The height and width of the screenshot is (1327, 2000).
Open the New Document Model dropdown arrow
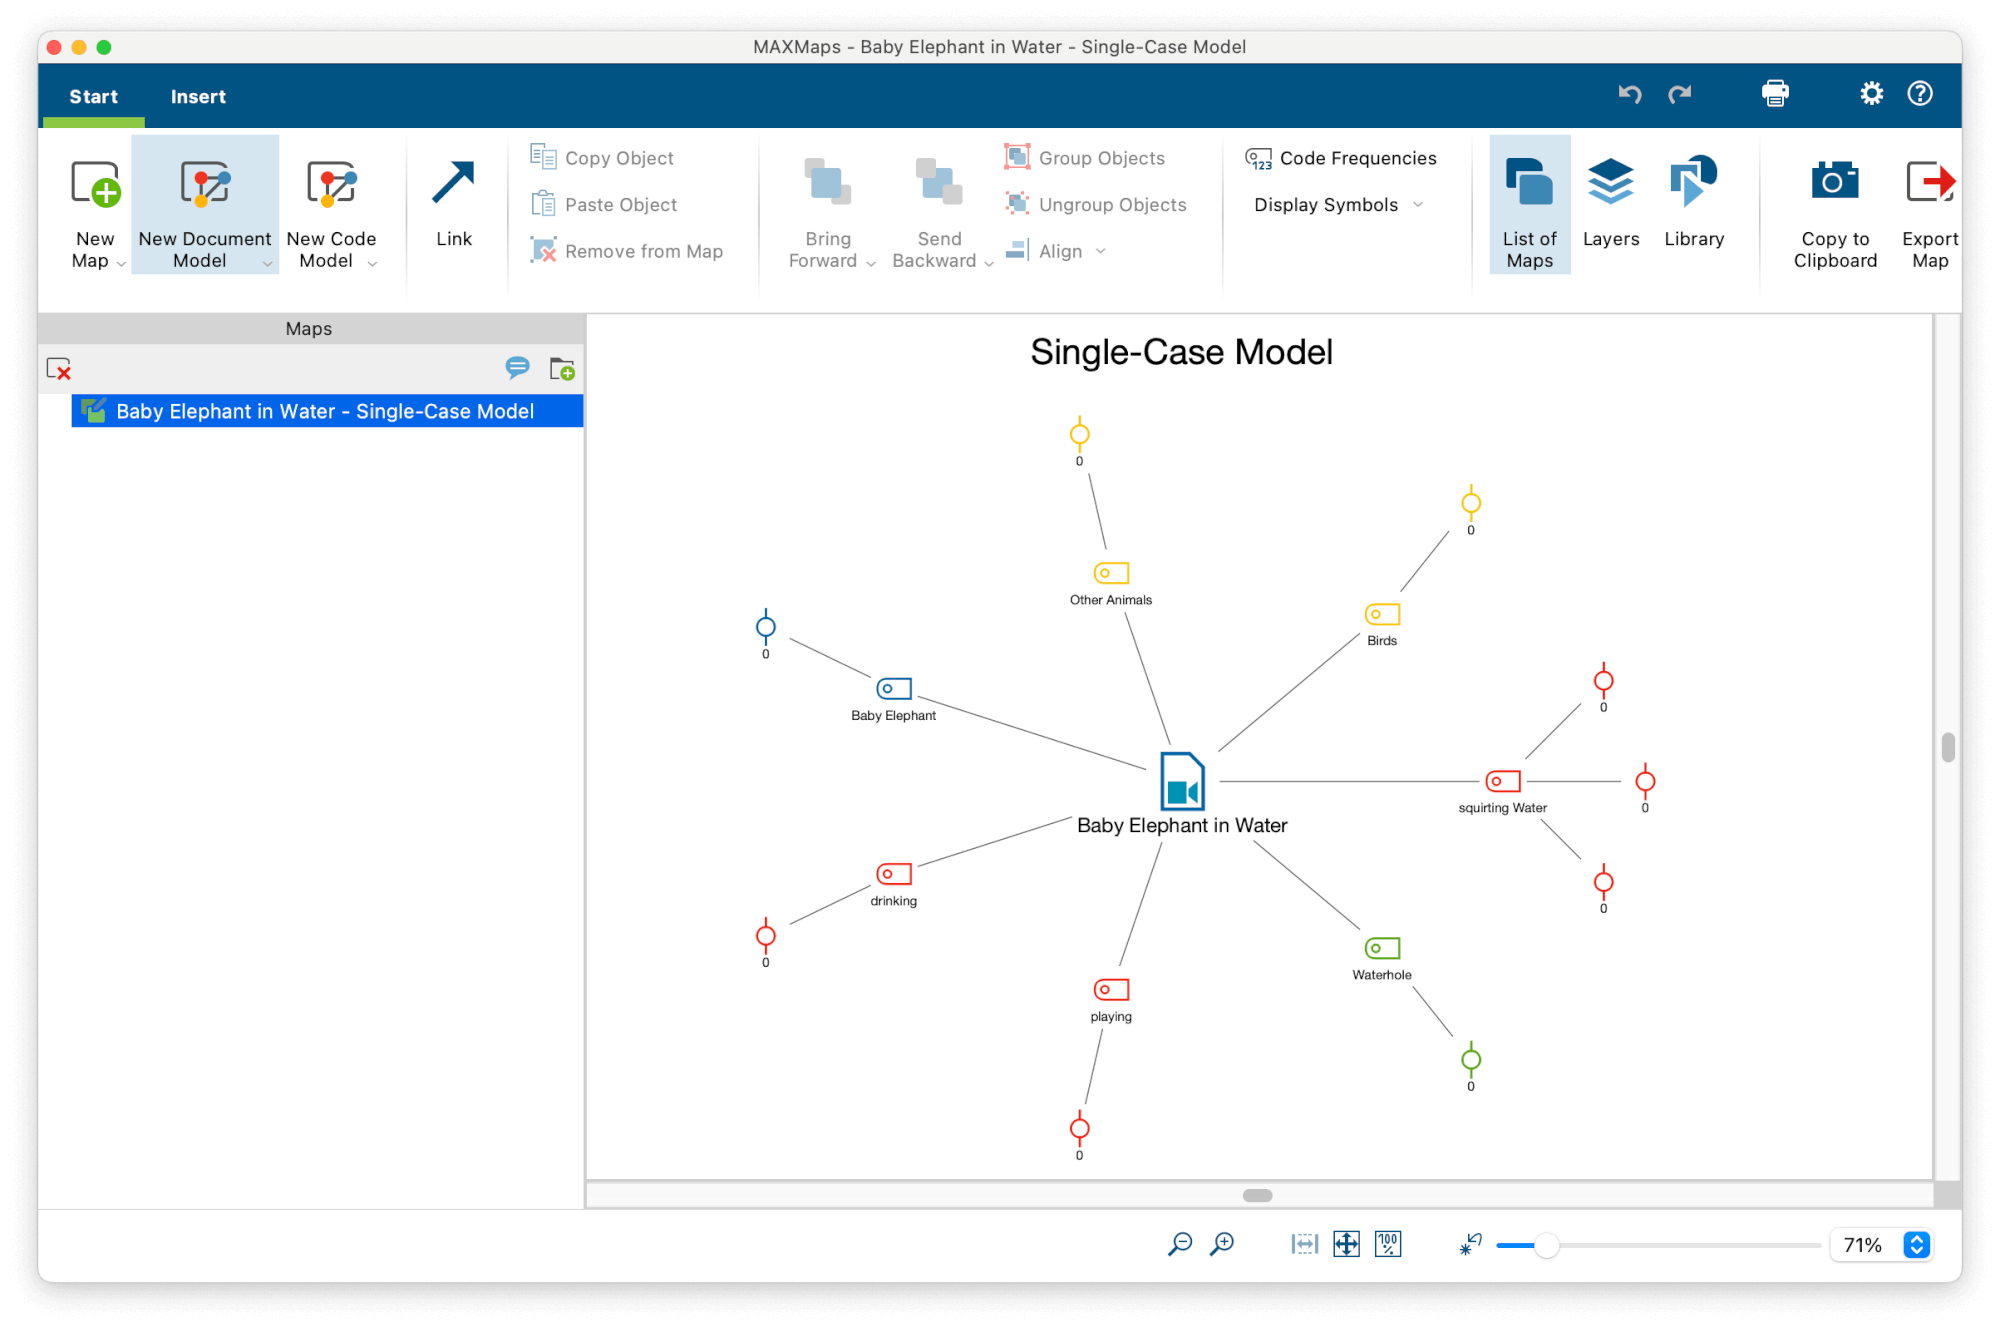[x=267, y=263]
